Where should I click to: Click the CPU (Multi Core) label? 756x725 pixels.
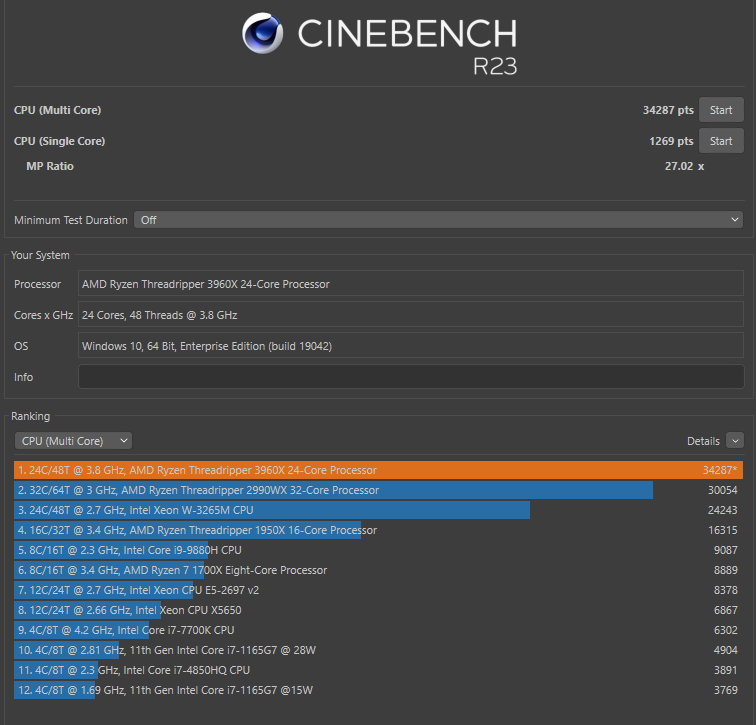tap(57, 110)
